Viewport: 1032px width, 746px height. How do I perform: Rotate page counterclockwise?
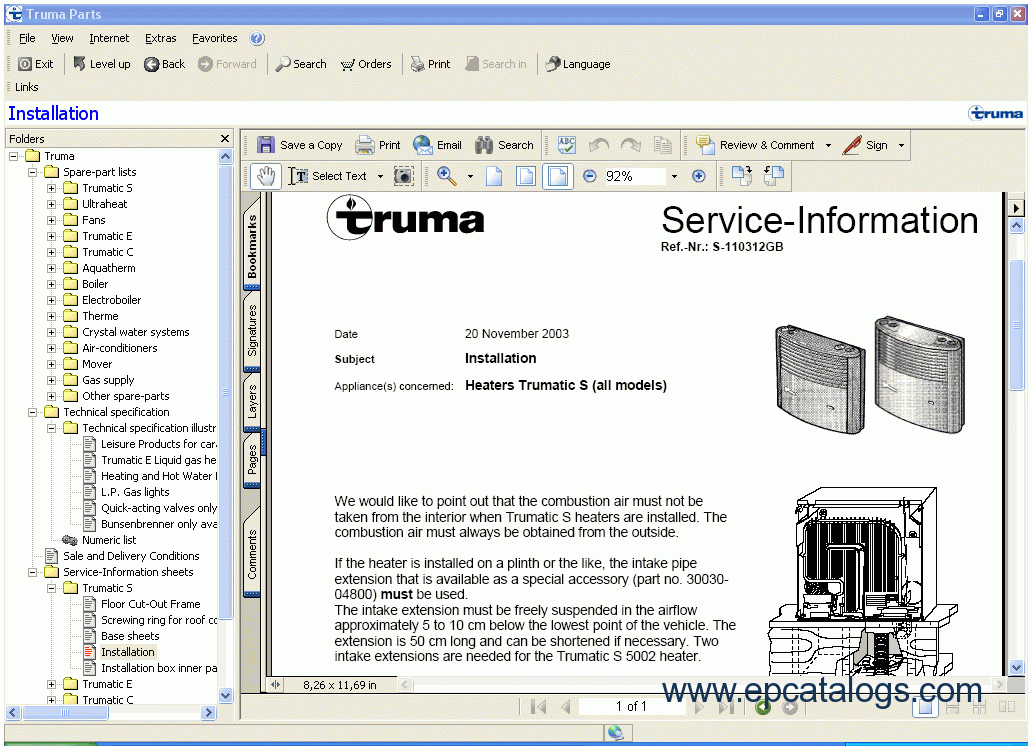pyautogui.click(x=774, y=176)
